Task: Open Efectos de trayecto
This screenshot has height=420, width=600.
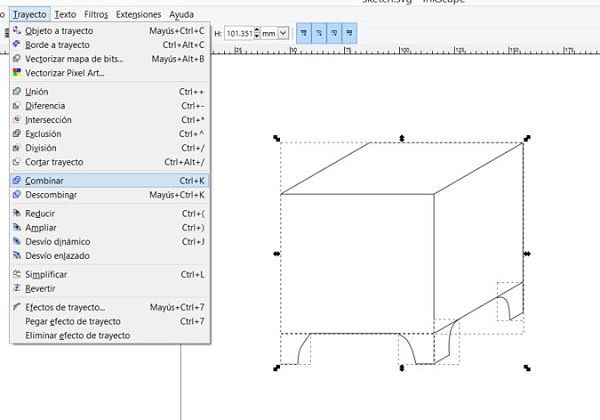Action: (x=110, y=307)
